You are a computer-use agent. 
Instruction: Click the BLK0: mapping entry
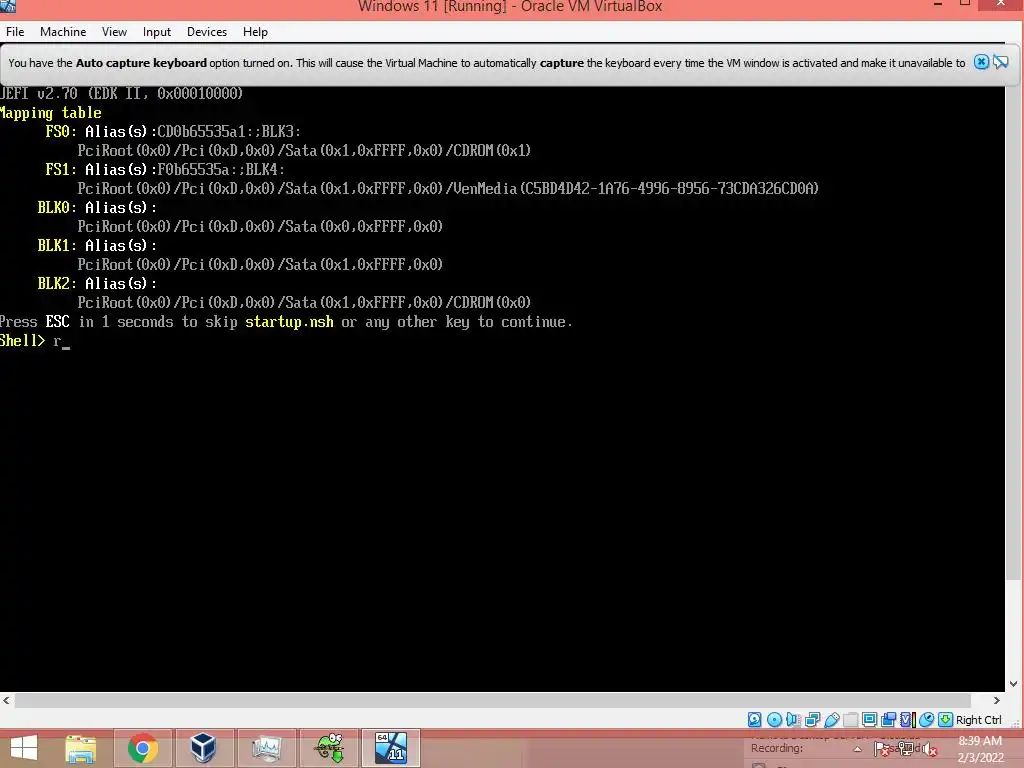97,207
